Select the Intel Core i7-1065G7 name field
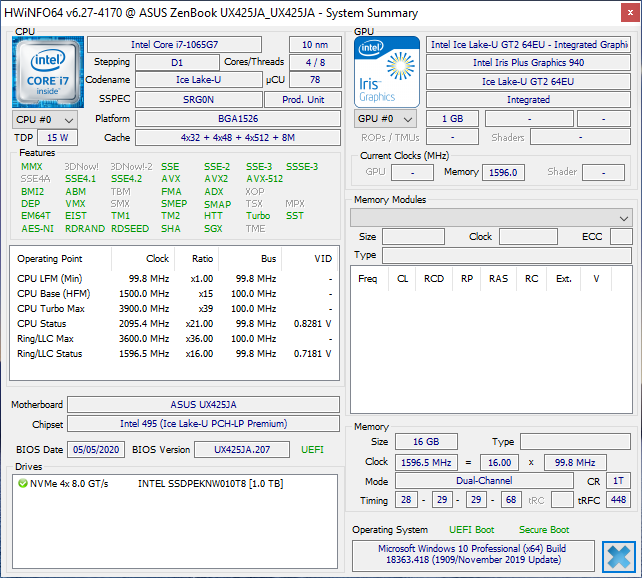Screen dimensions: 642x578 (x=174, y=44)
